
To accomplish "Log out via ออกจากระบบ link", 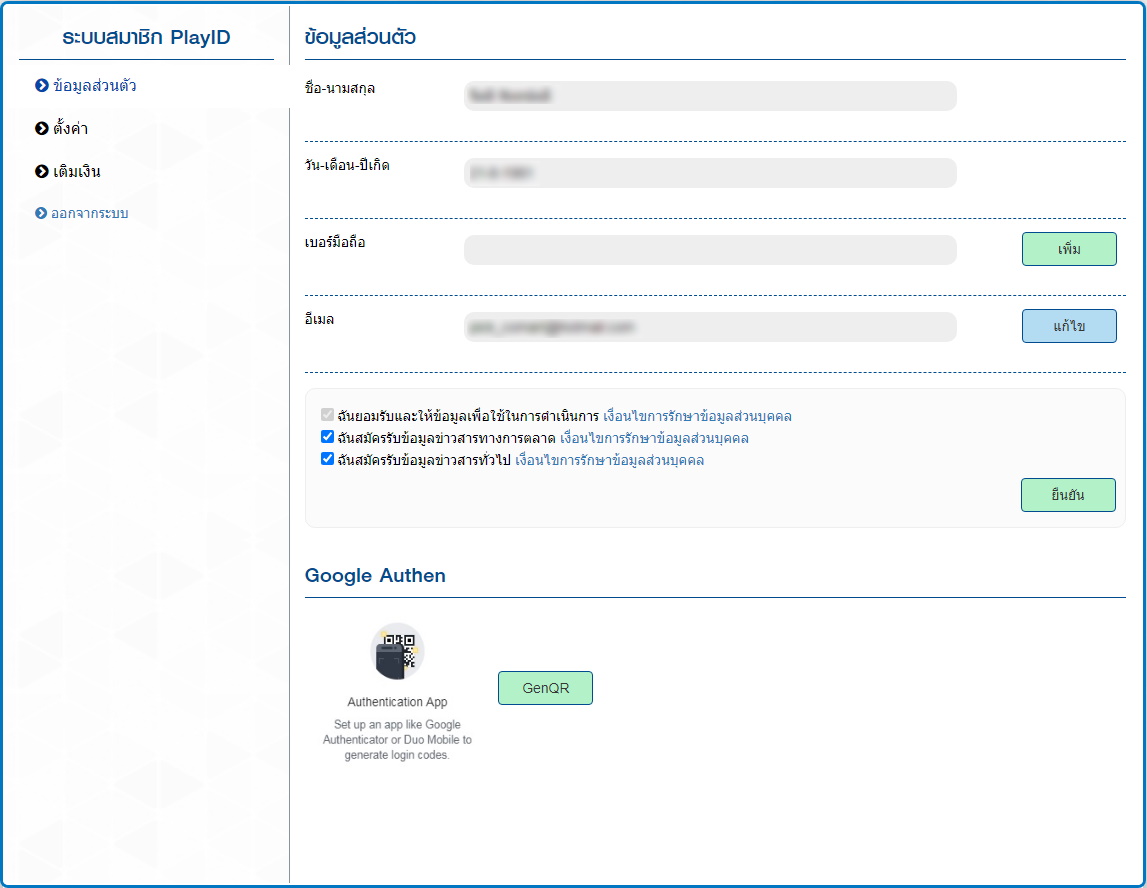I will pyautogui.click(x=91, y=214).
